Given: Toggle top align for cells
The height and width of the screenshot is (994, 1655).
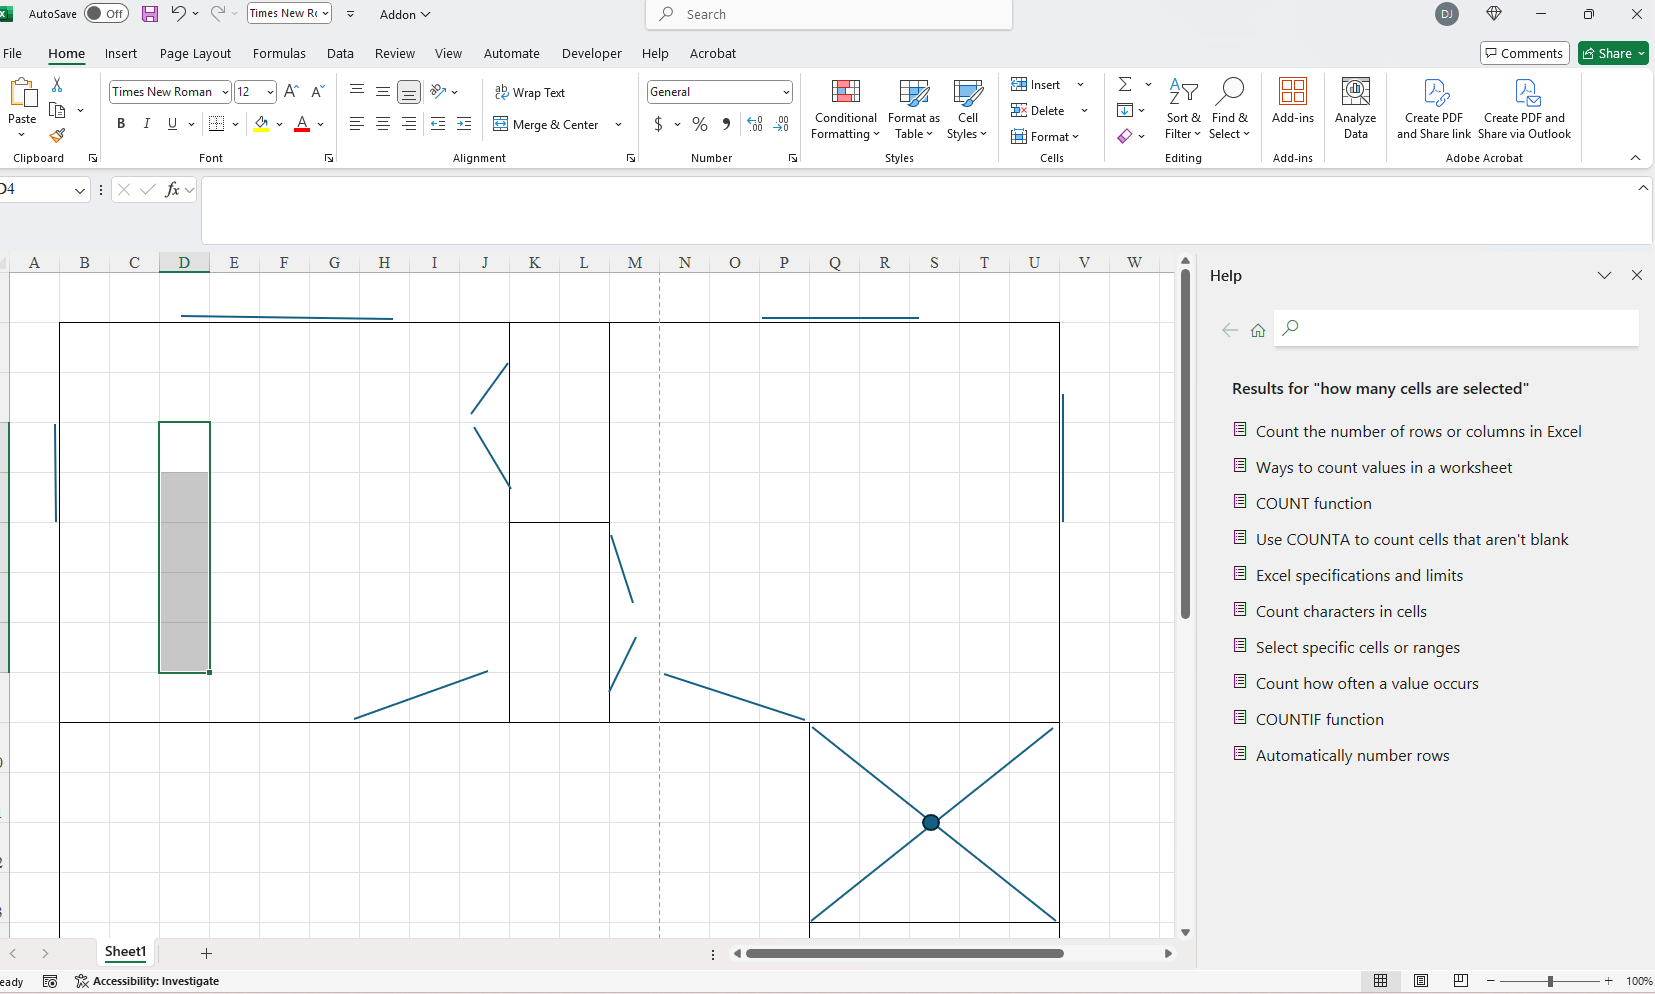Looking at the screenshot, I should 357,92.
